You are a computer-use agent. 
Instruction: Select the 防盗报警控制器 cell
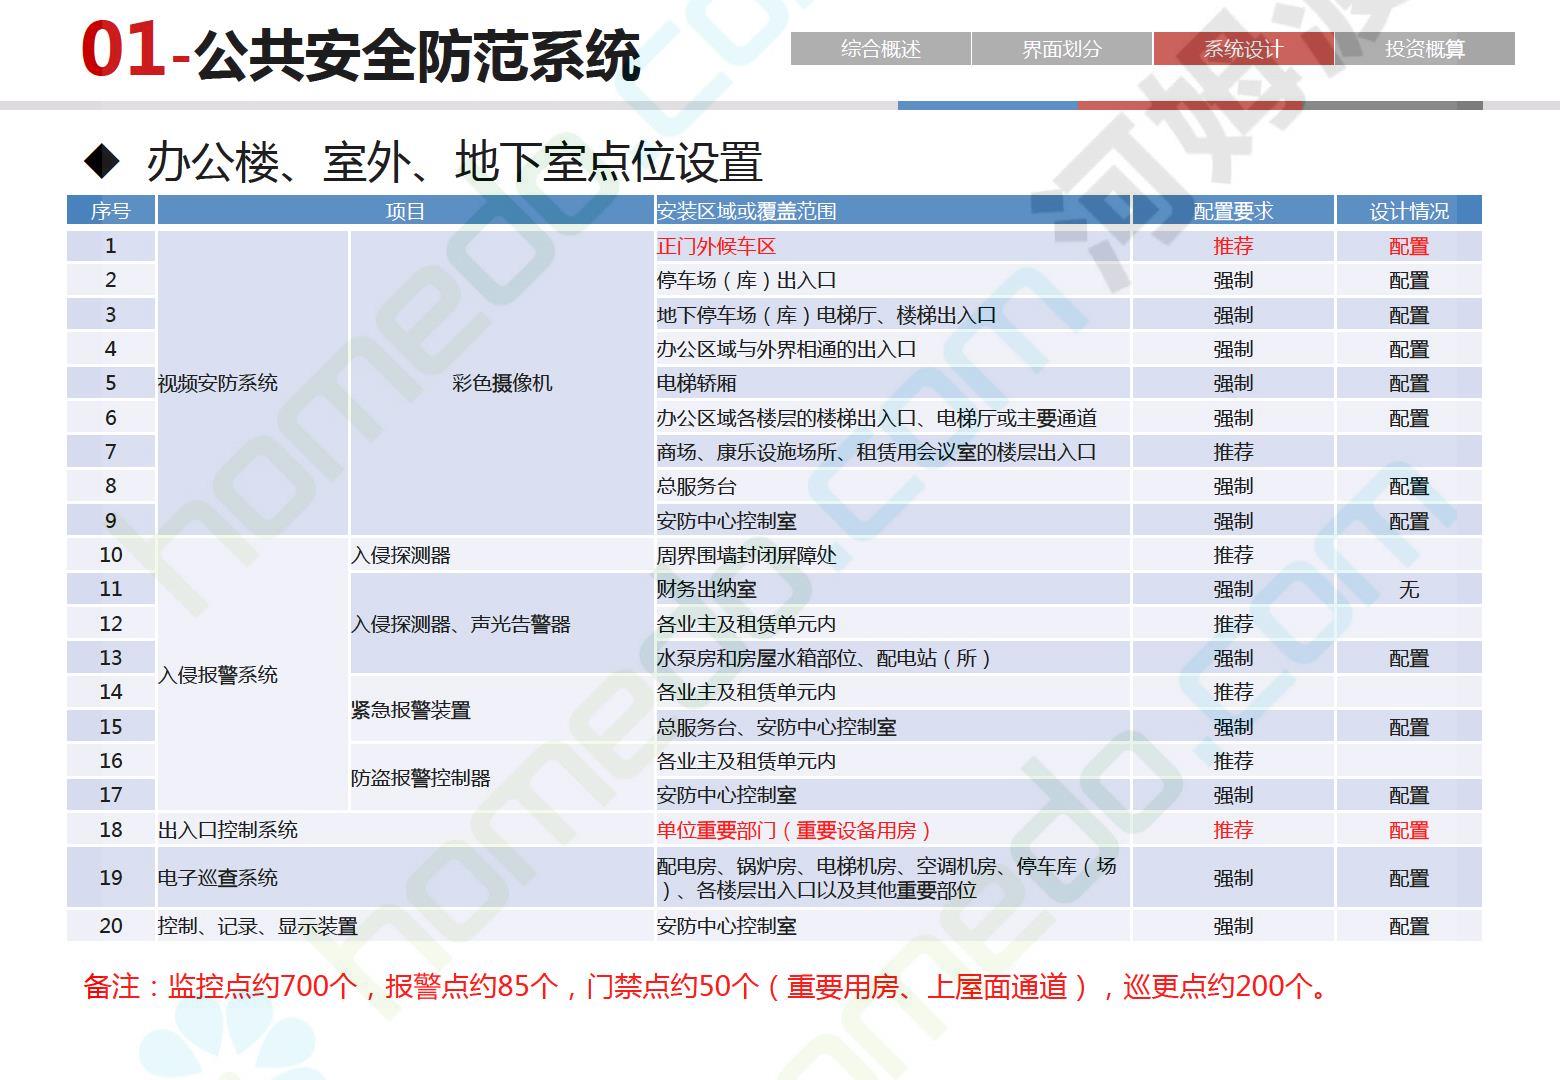501,778
